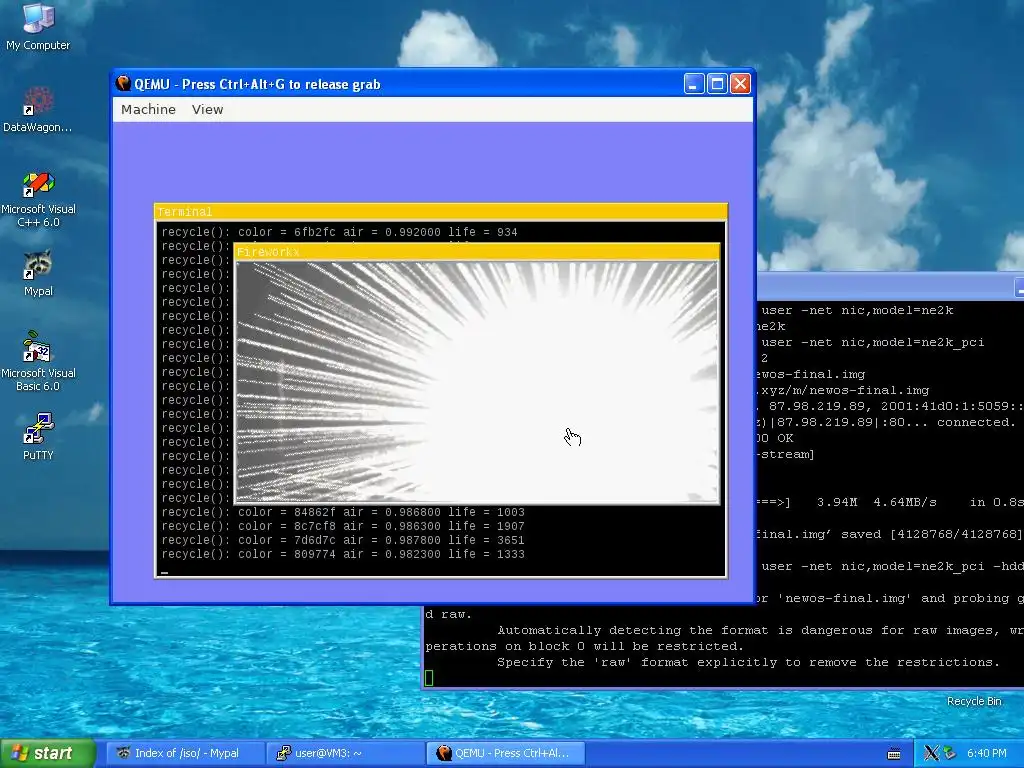Click the 'color = 809774' terminal line
Viewport: 1024px width, 768px height.
coord(343,554)
